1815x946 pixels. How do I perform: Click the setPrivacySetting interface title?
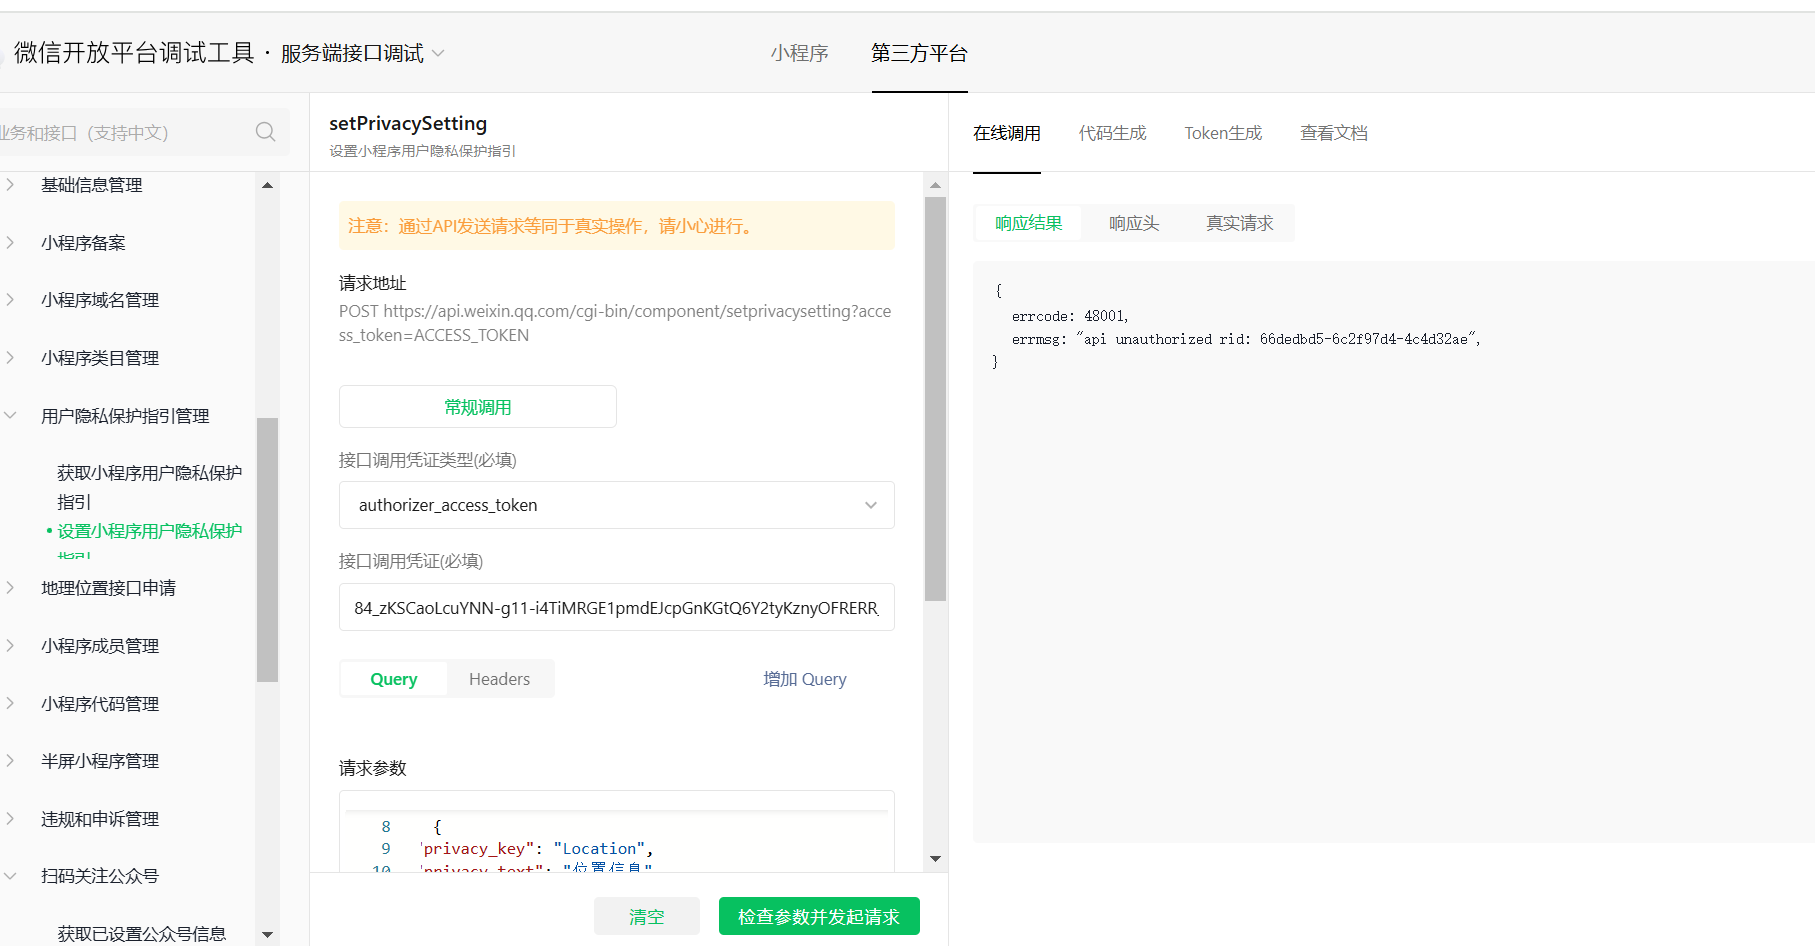(x=408, y=123)
